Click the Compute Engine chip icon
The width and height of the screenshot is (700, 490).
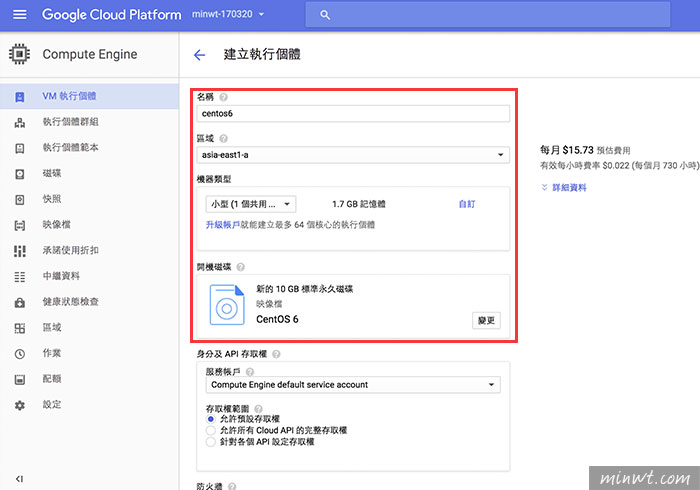[19, 54]
